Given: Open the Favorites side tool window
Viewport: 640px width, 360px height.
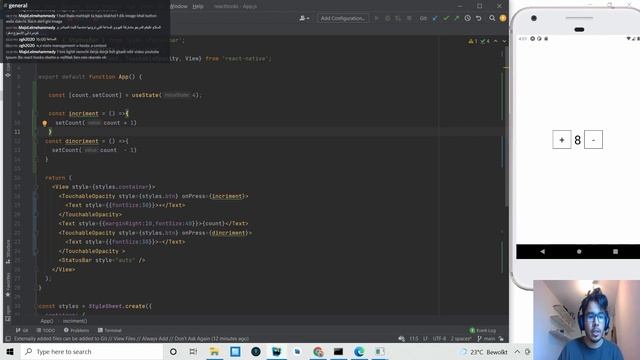Looking at the screenshot, I should 8,284.
